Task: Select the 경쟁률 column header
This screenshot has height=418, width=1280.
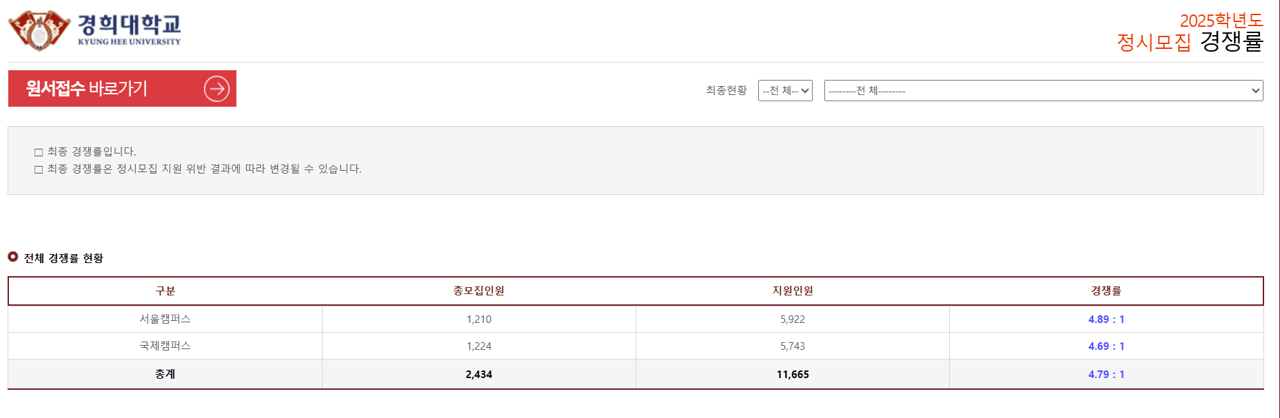Action: click(x=1106, y=291)
